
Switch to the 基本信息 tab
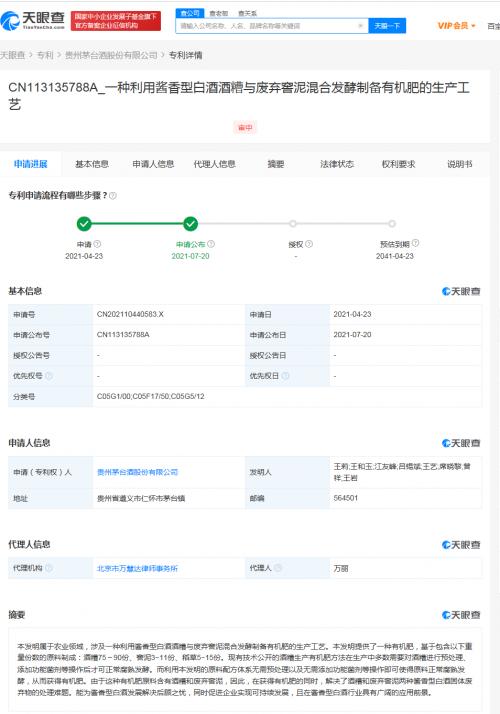coord(92,164)
